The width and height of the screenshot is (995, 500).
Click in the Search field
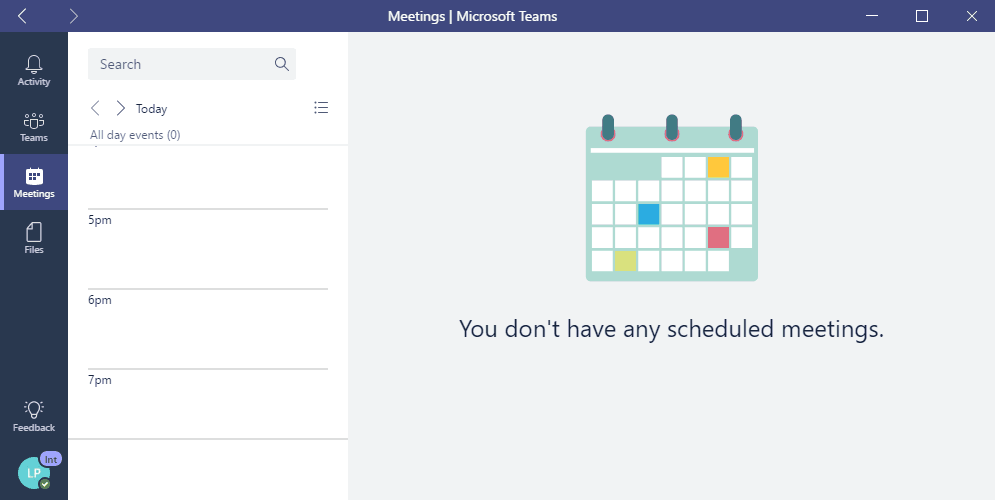pos(180,64)
